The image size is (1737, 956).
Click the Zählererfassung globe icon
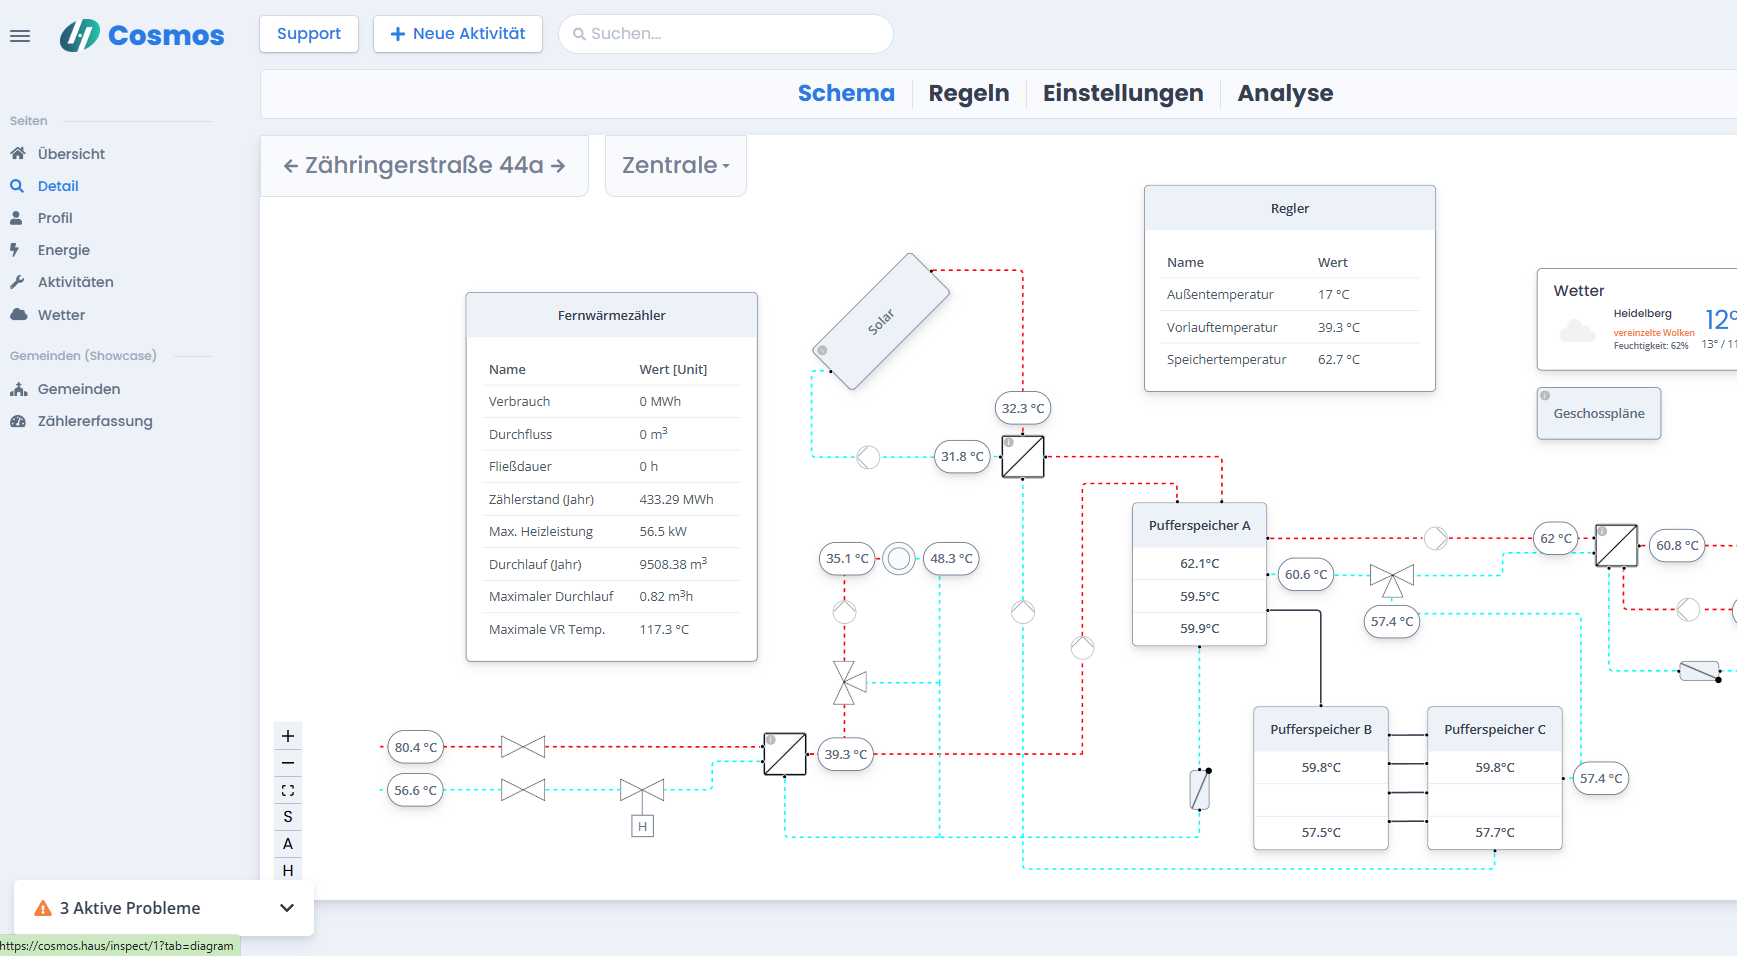pyautogui.click(x=18, y=421)
